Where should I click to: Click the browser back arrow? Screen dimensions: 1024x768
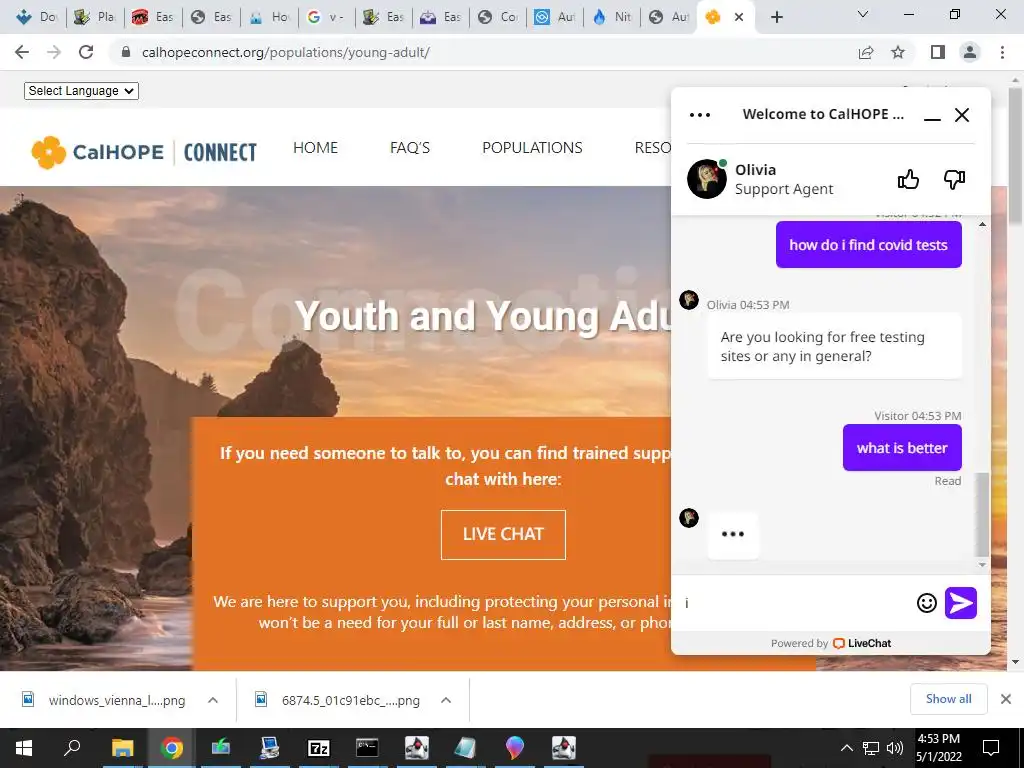(22, 52)
